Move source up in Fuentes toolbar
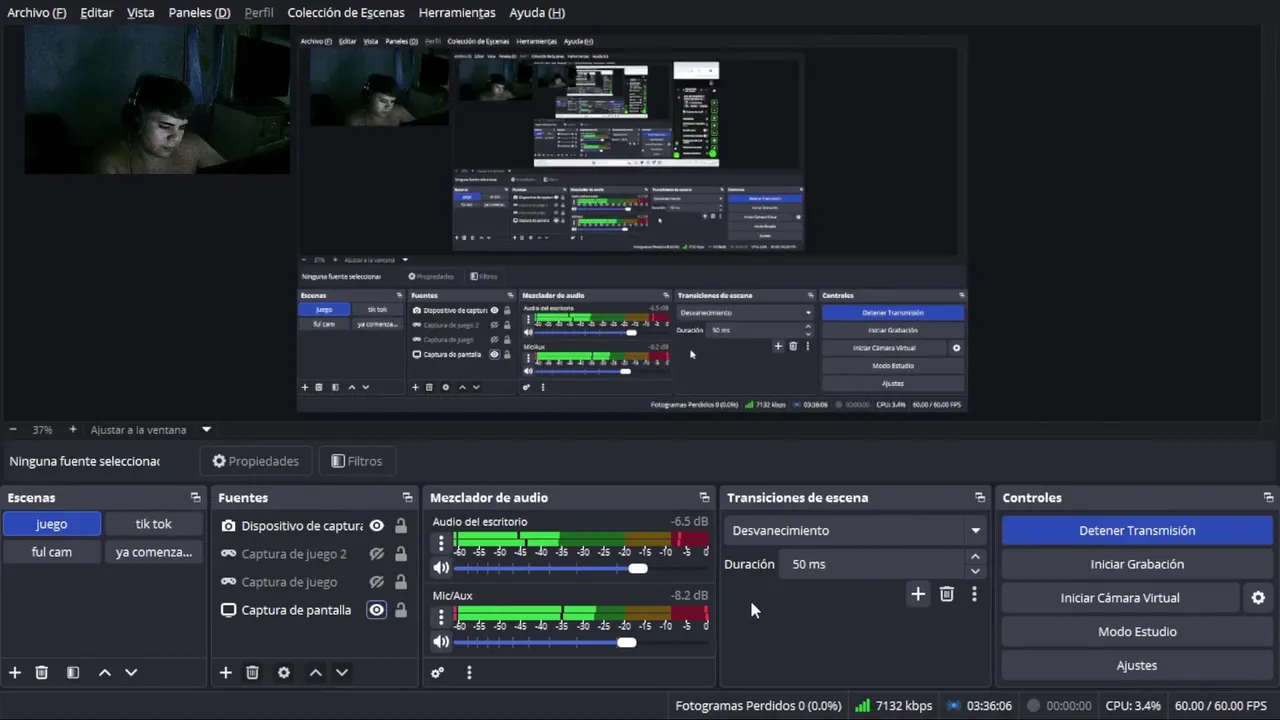The height and width of the screenshot is (720, 1280). click(315, 673)
